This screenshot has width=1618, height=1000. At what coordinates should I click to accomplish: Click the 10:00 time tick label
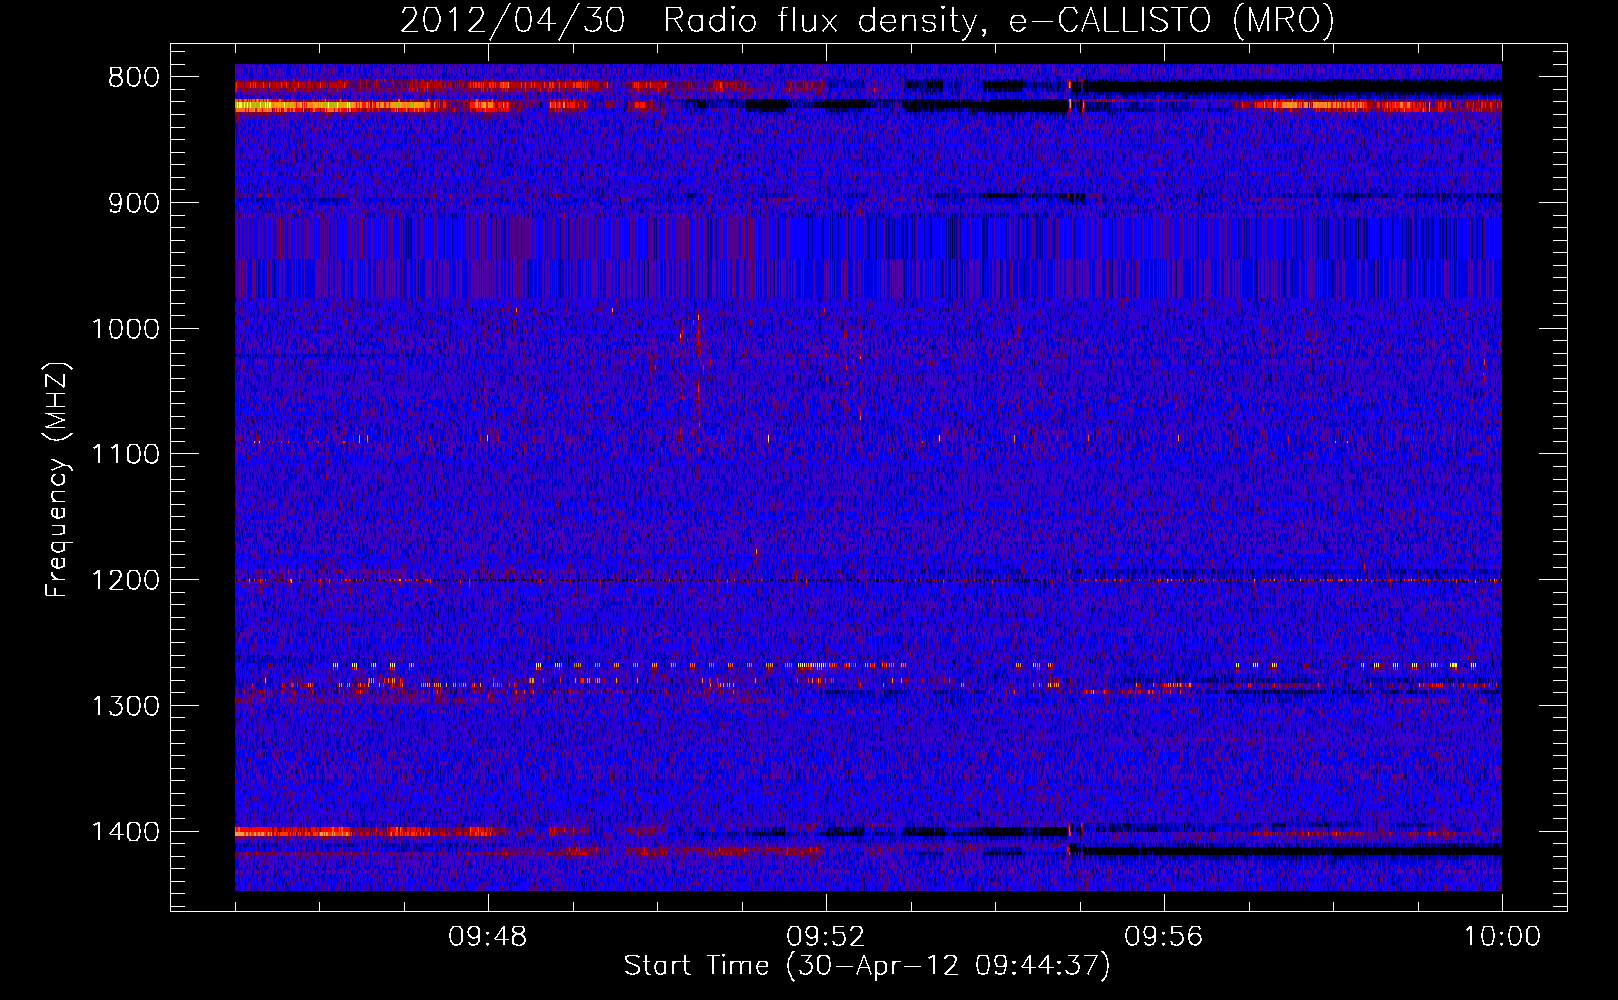pyautogui.click(x=1502, y=937)
